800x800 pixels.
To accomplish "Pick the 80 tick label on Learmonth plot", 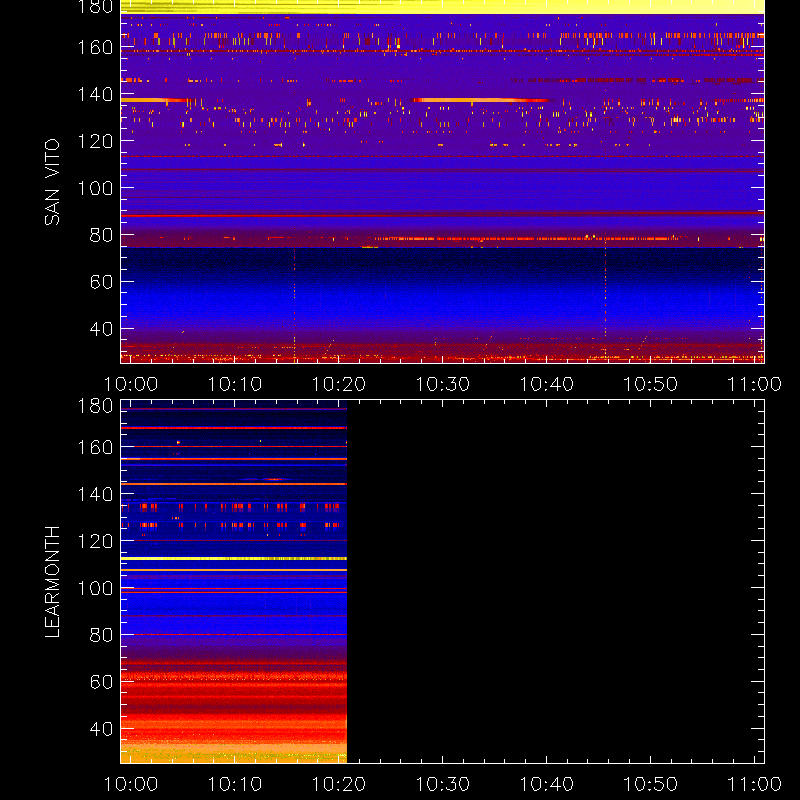I will tap(101, 635).
